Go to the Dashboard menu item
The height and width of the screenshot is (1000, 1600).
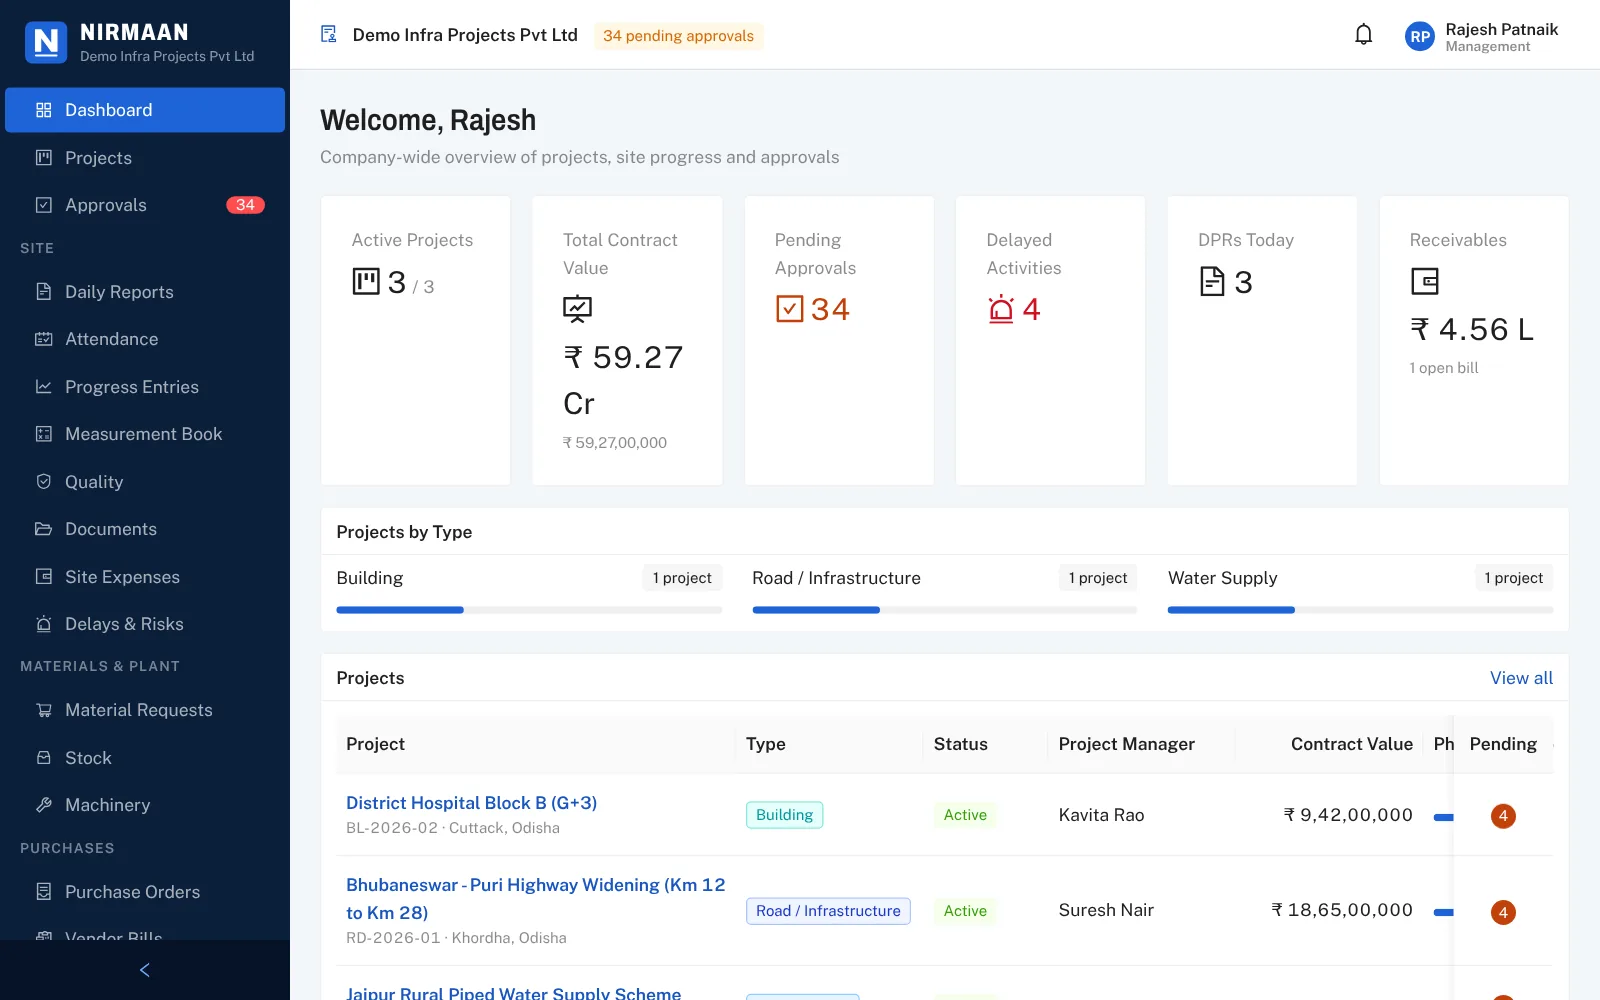(x=145, y=110)
